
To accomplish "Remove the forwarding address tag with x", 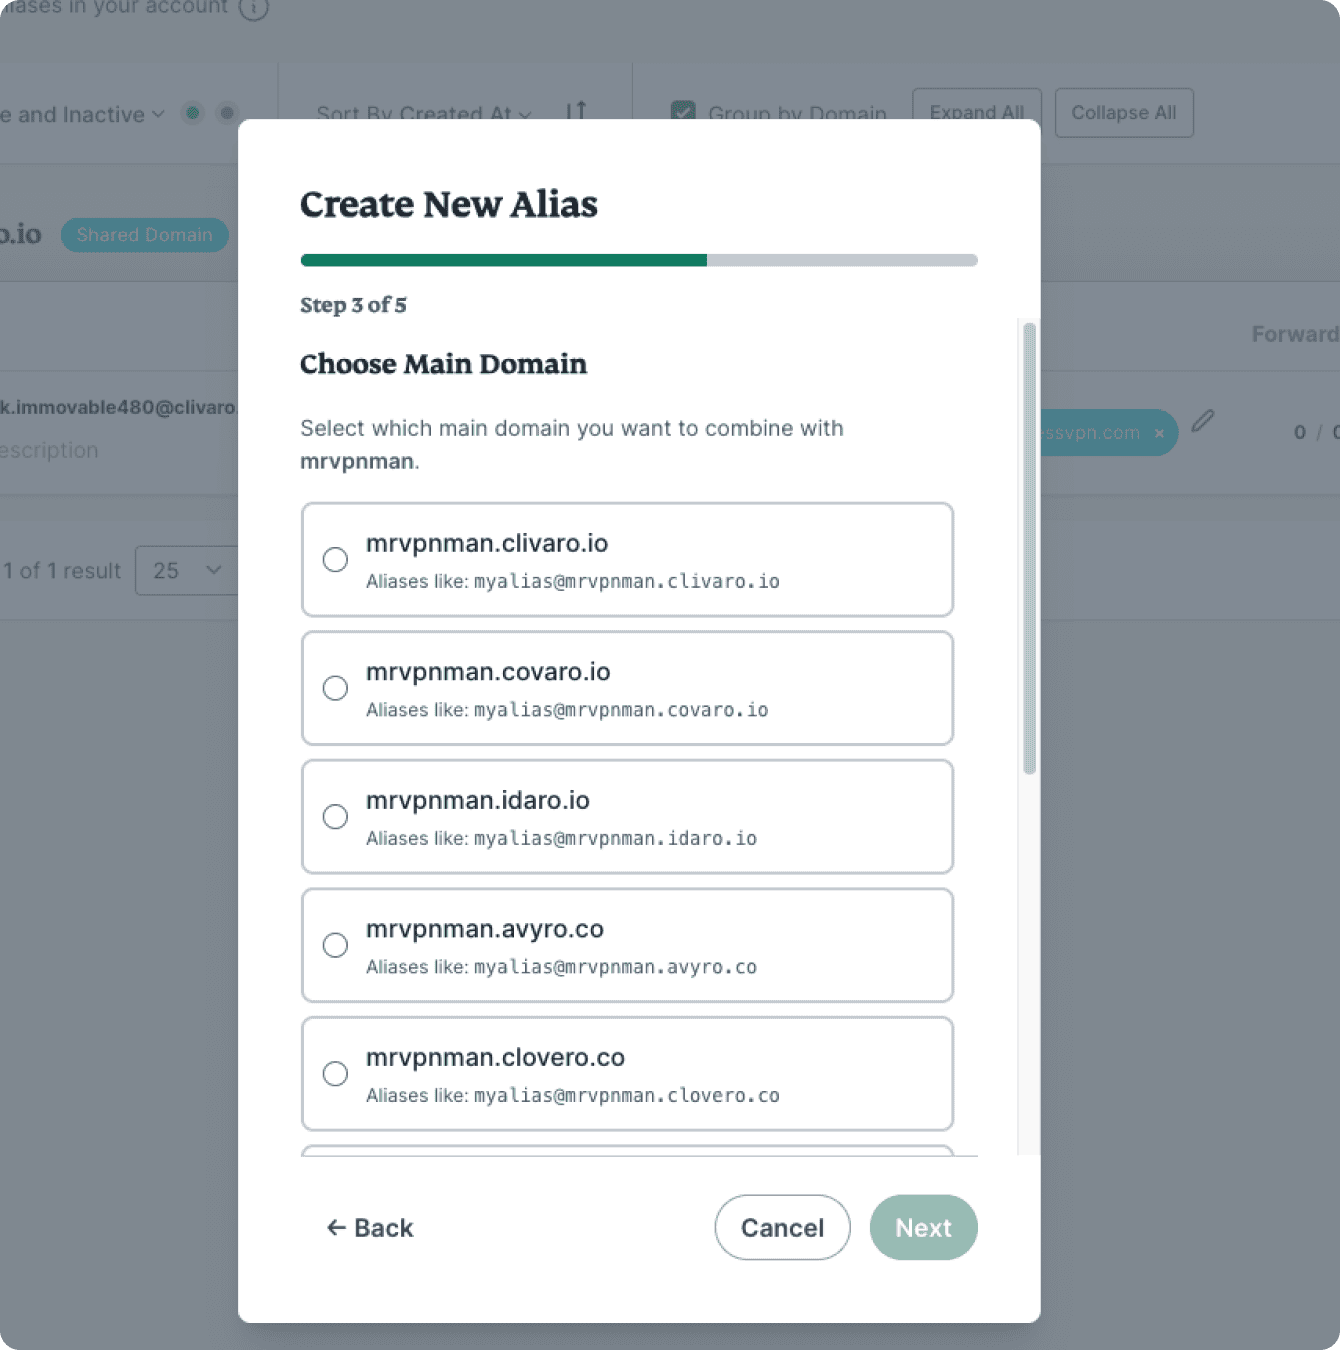I will [x=1159, y=433].
